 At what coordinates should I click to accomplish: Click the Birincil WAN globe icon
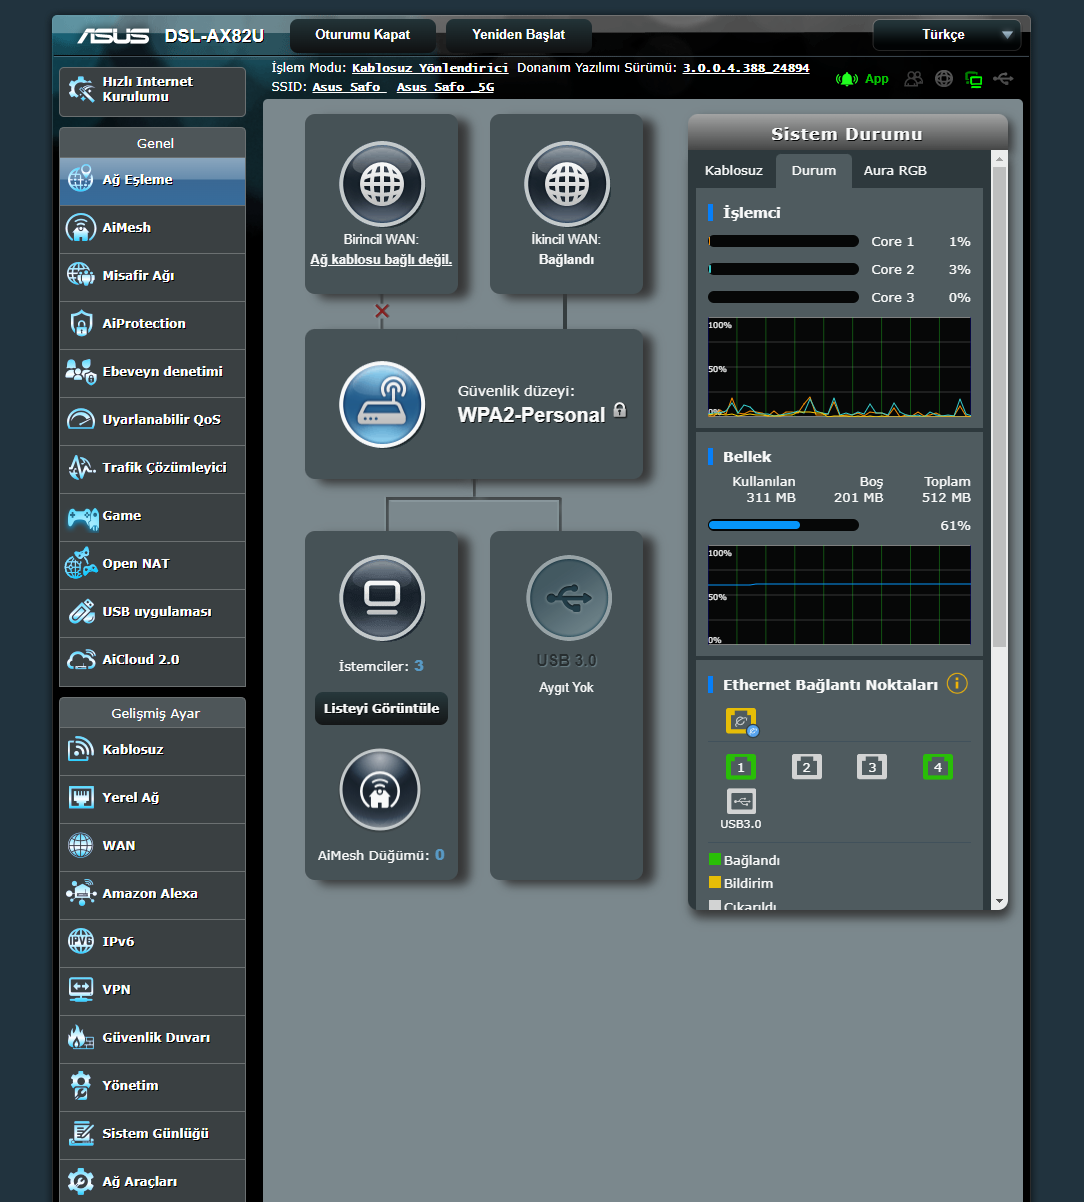tap(382, 184)
